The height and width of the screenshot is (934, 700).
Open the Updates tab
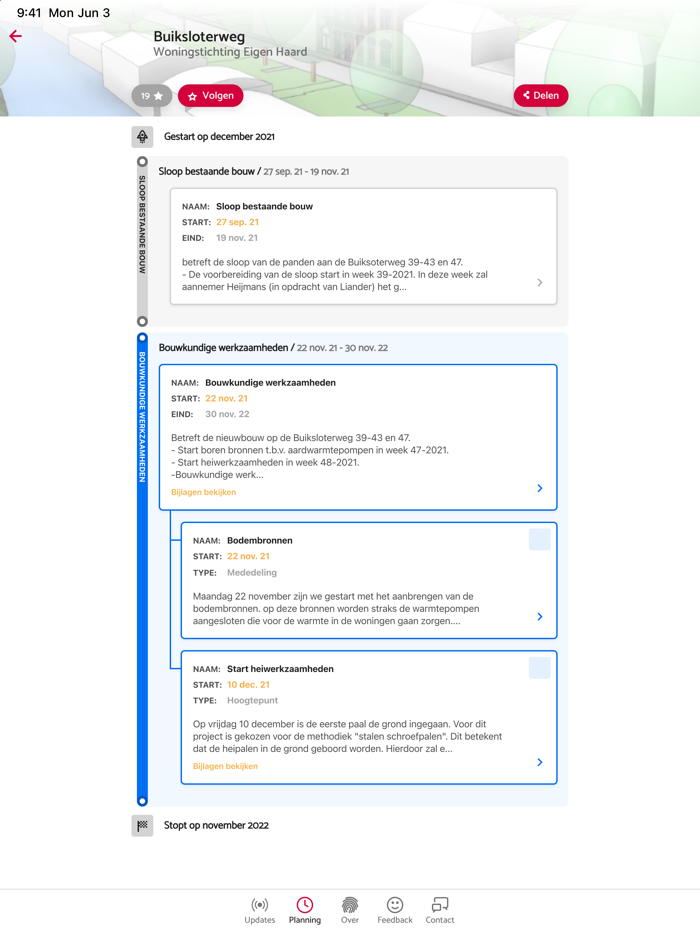(x=260, y=910)
